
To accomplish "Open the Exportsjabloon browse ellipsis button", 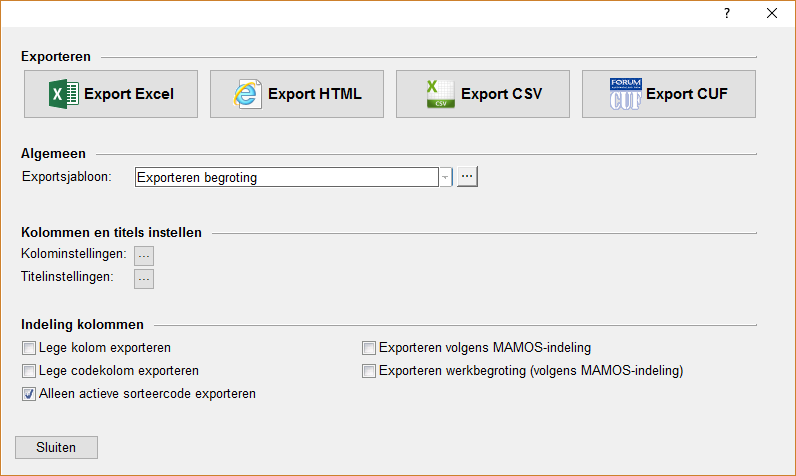I will click(468, 177).
